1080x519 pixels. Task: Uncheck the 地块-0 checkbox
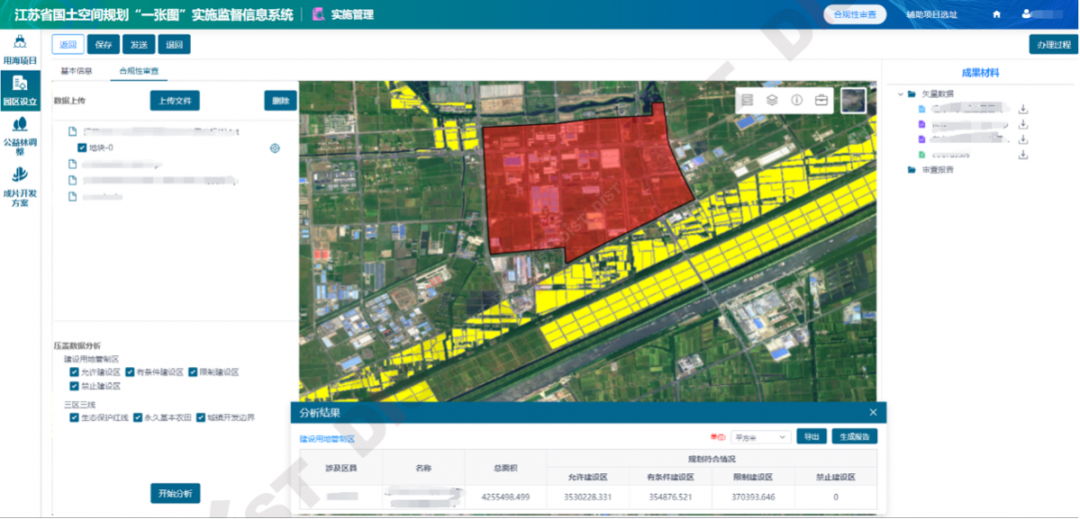point(82,148)
